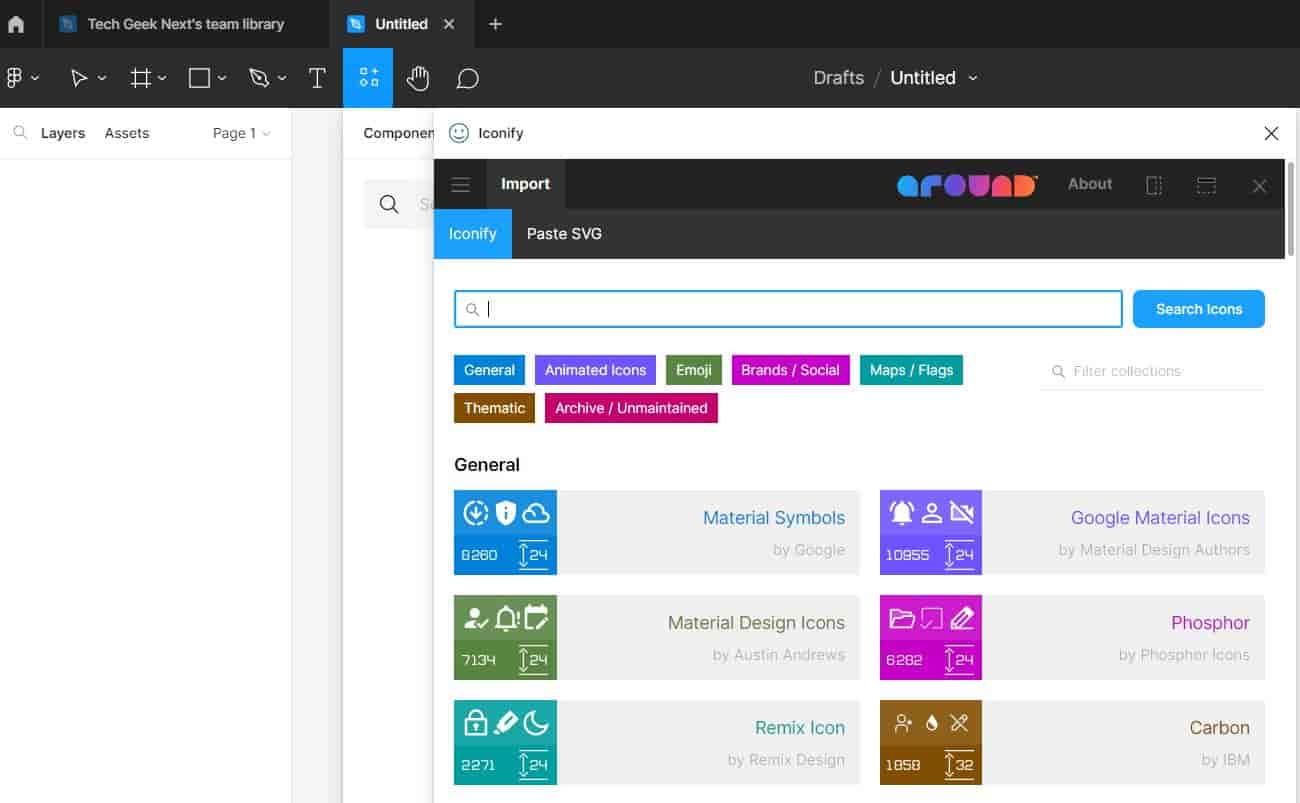Open the Google Material Icons collection

(1072, 532)
